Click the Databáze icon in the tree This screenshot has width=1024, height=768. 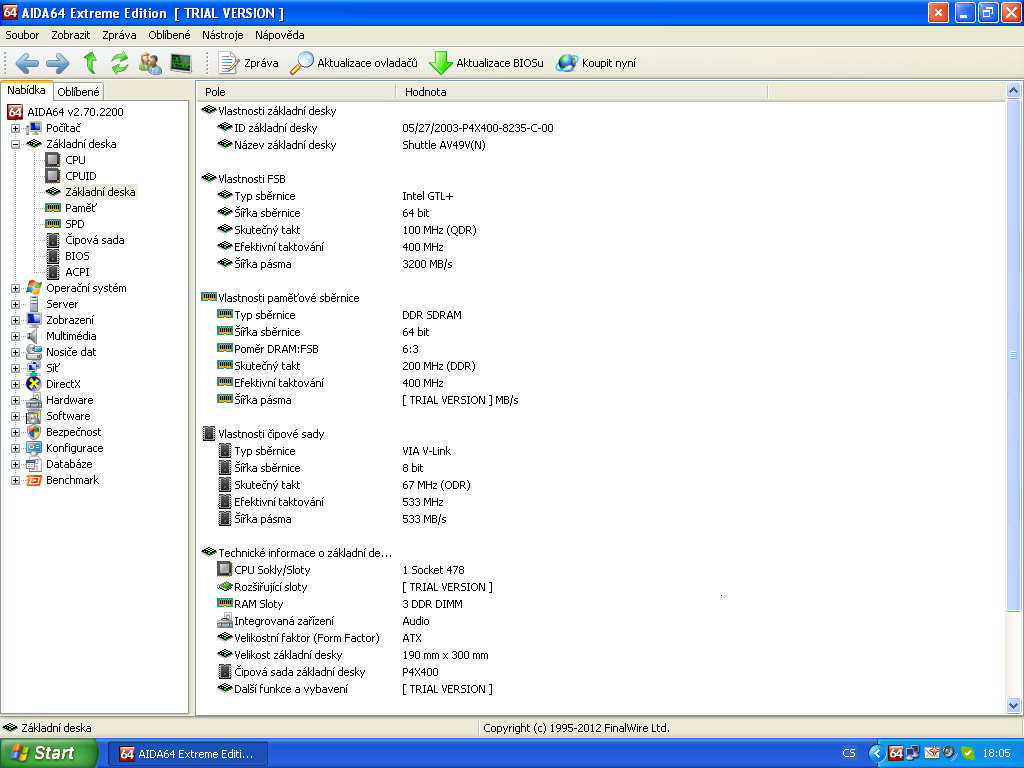pos(34,464)
